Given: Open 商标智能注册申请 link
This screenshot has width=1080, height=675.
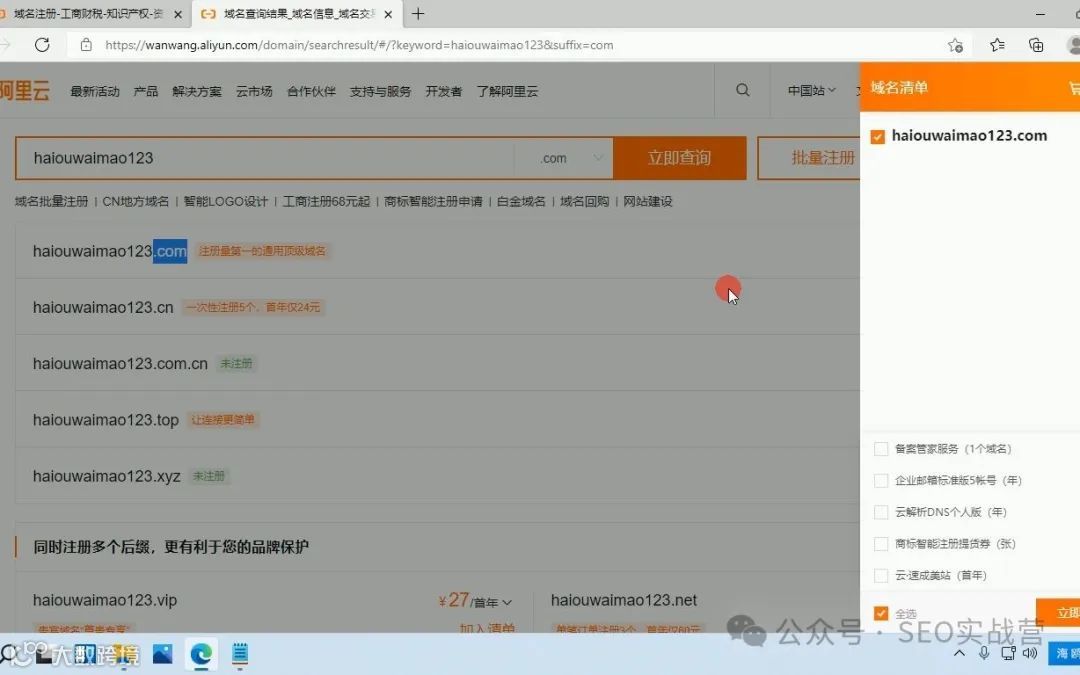Looking at the screenshot, I should (x=433, y=201).
